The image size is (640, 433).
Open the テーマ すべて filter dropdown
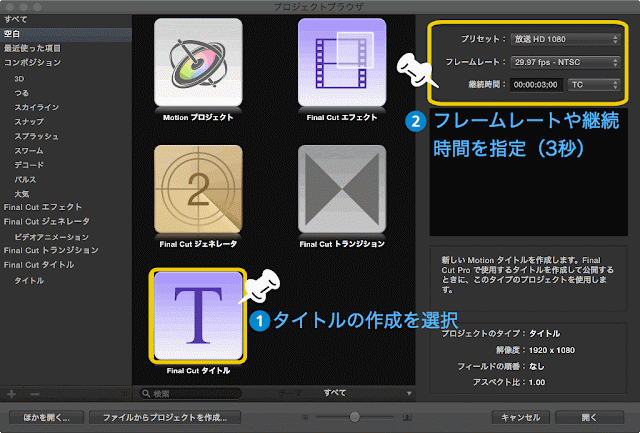[x=367, y=393]
